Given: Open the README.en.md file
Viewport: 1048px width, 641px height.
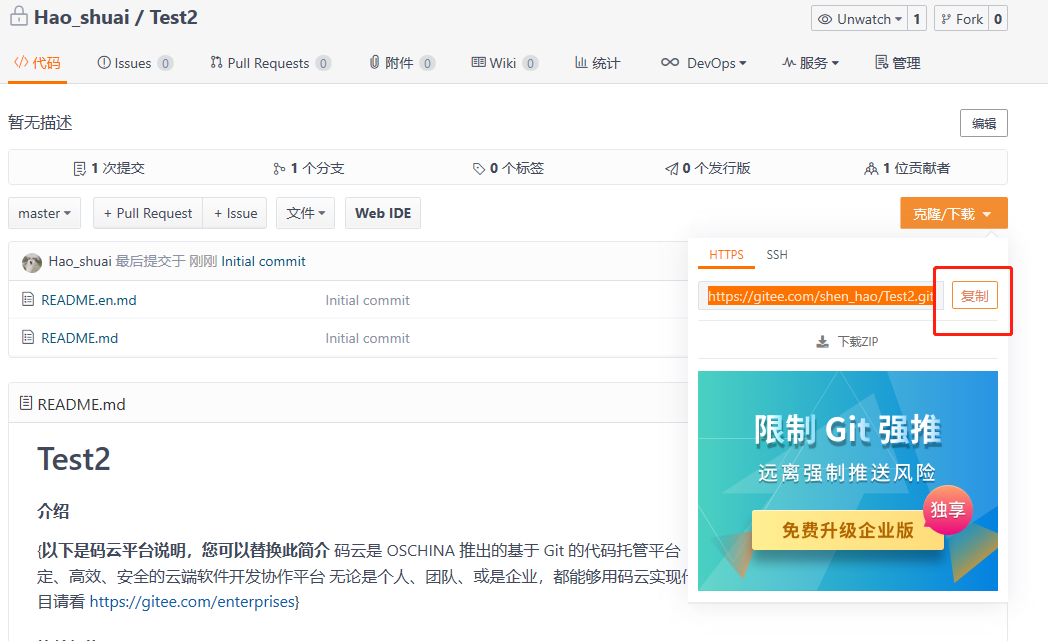Looking at the screenshot, I should [89, 300].
